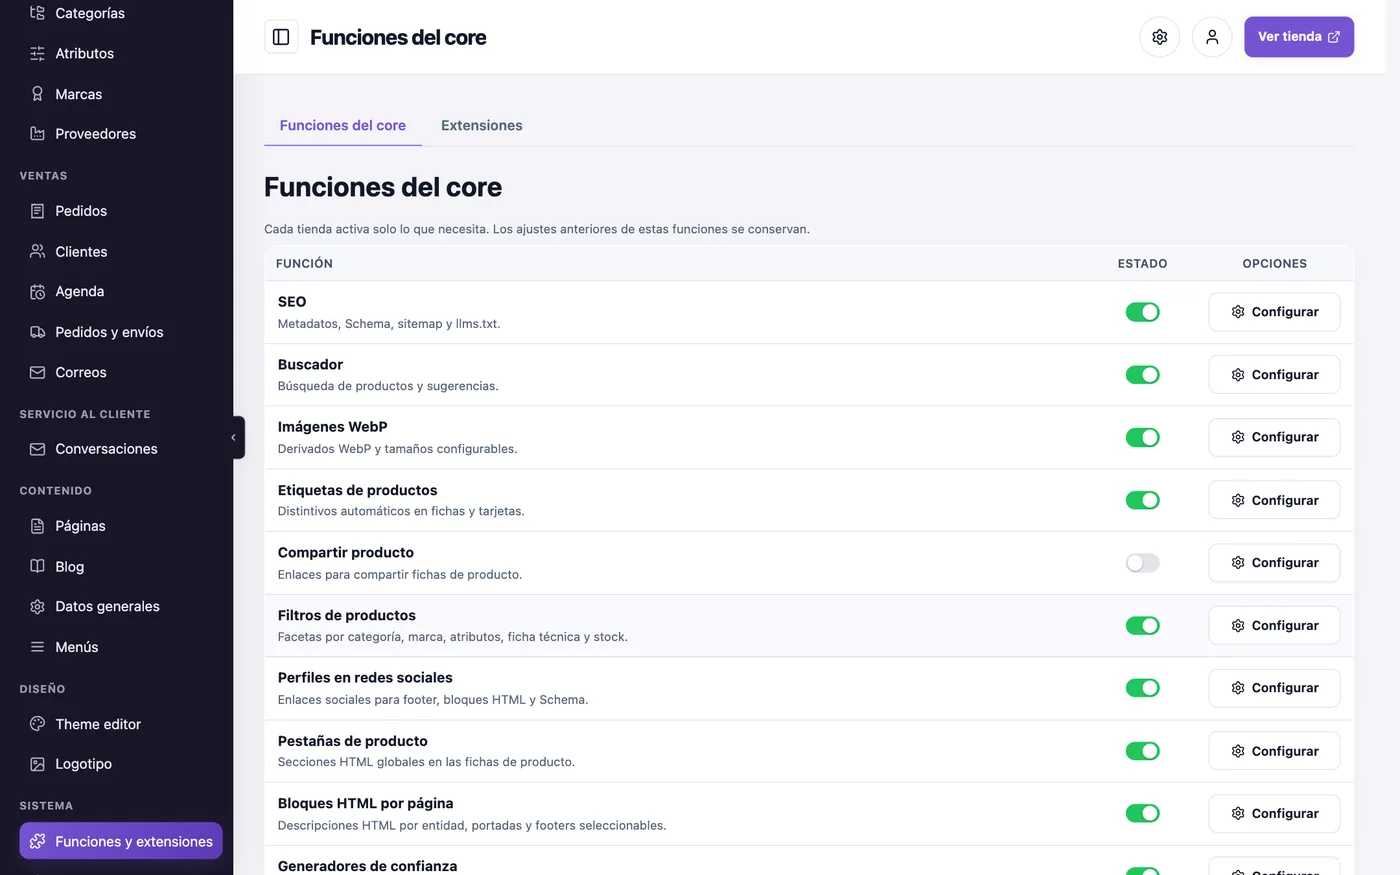This screenshot has height=875, width=1400.
Task: Click the gear icon in Buscador's Configurar button
Action: click(1238, 375)
